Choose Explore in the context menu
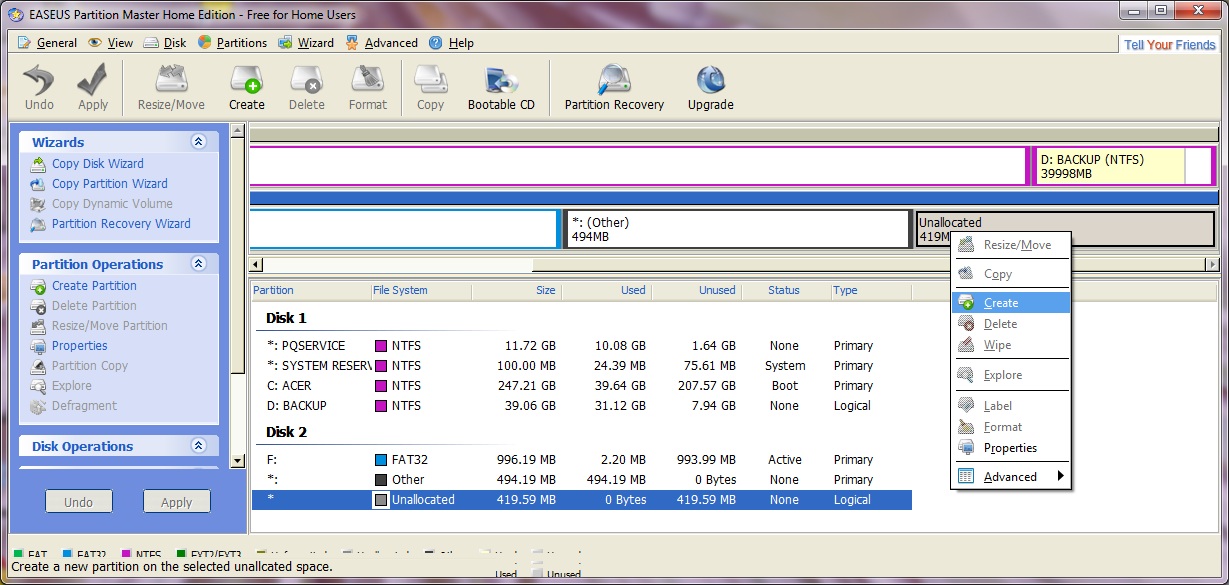The width and height of the screenshot is (1229, 585). [1011, 375]
